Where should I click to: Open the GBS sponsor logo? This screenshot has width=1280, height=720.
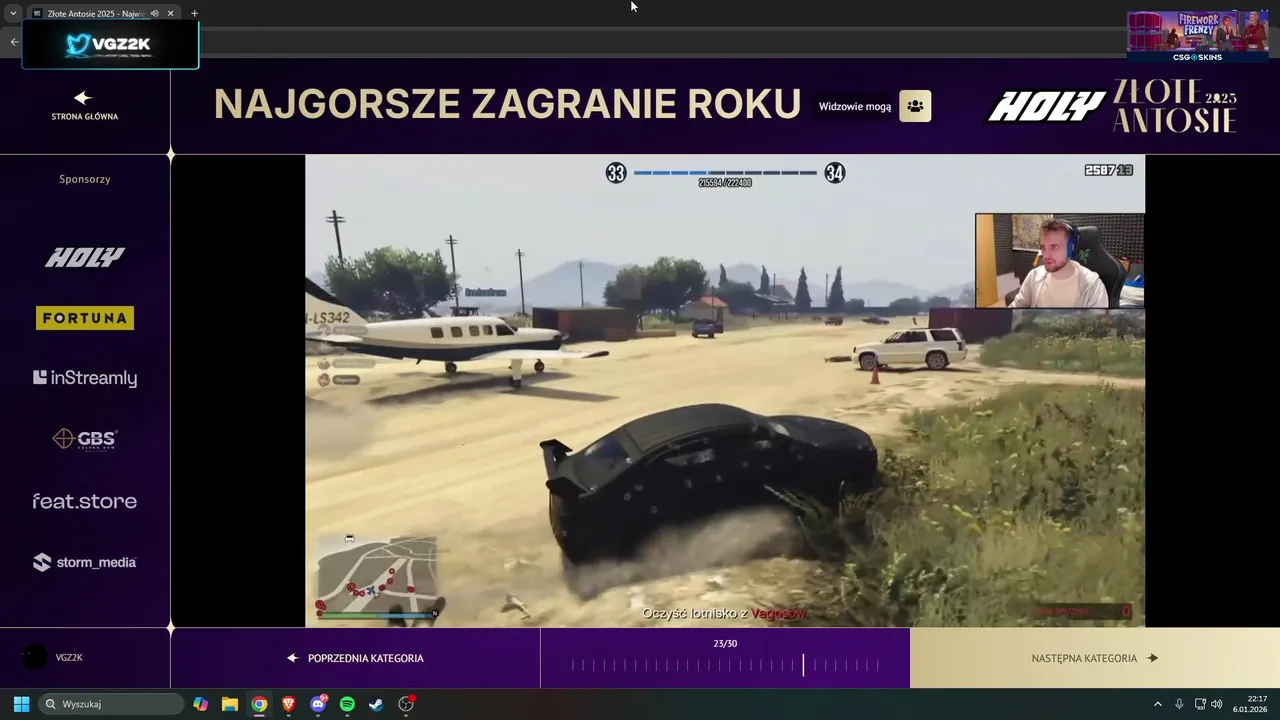coord(85,439)
